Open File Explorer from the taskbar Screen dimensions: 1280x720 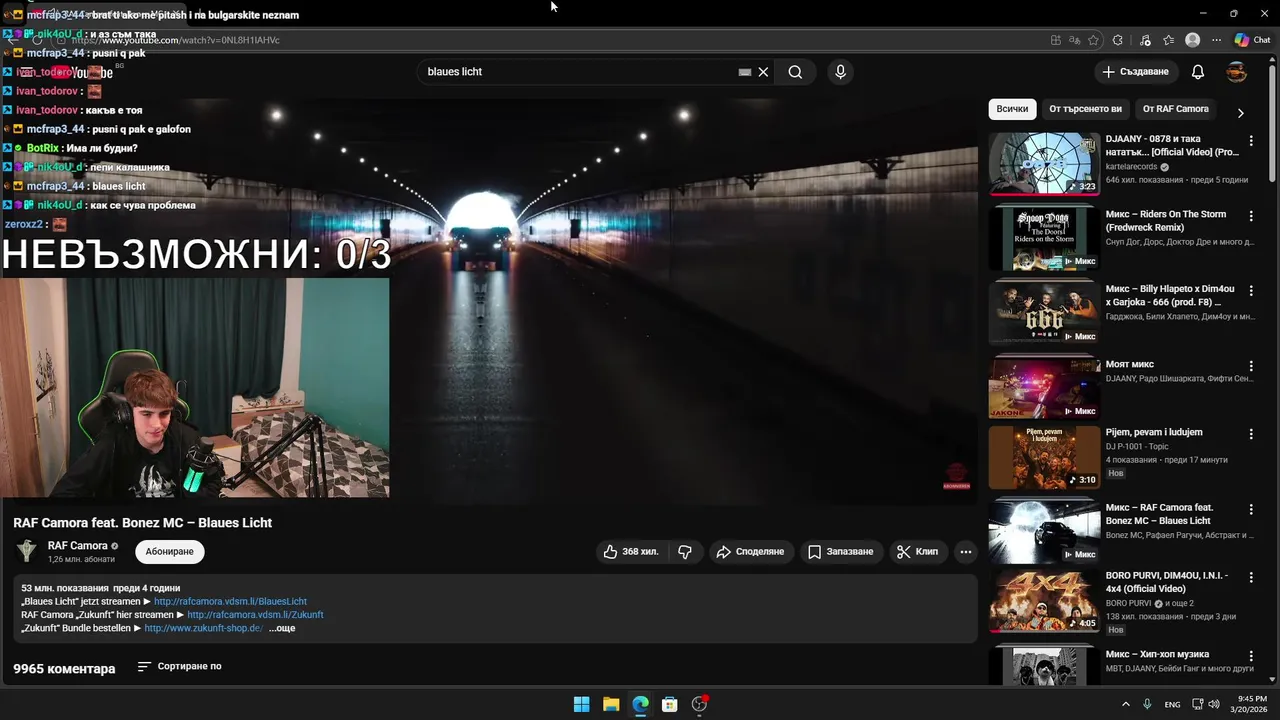click(x=611, y=704)
